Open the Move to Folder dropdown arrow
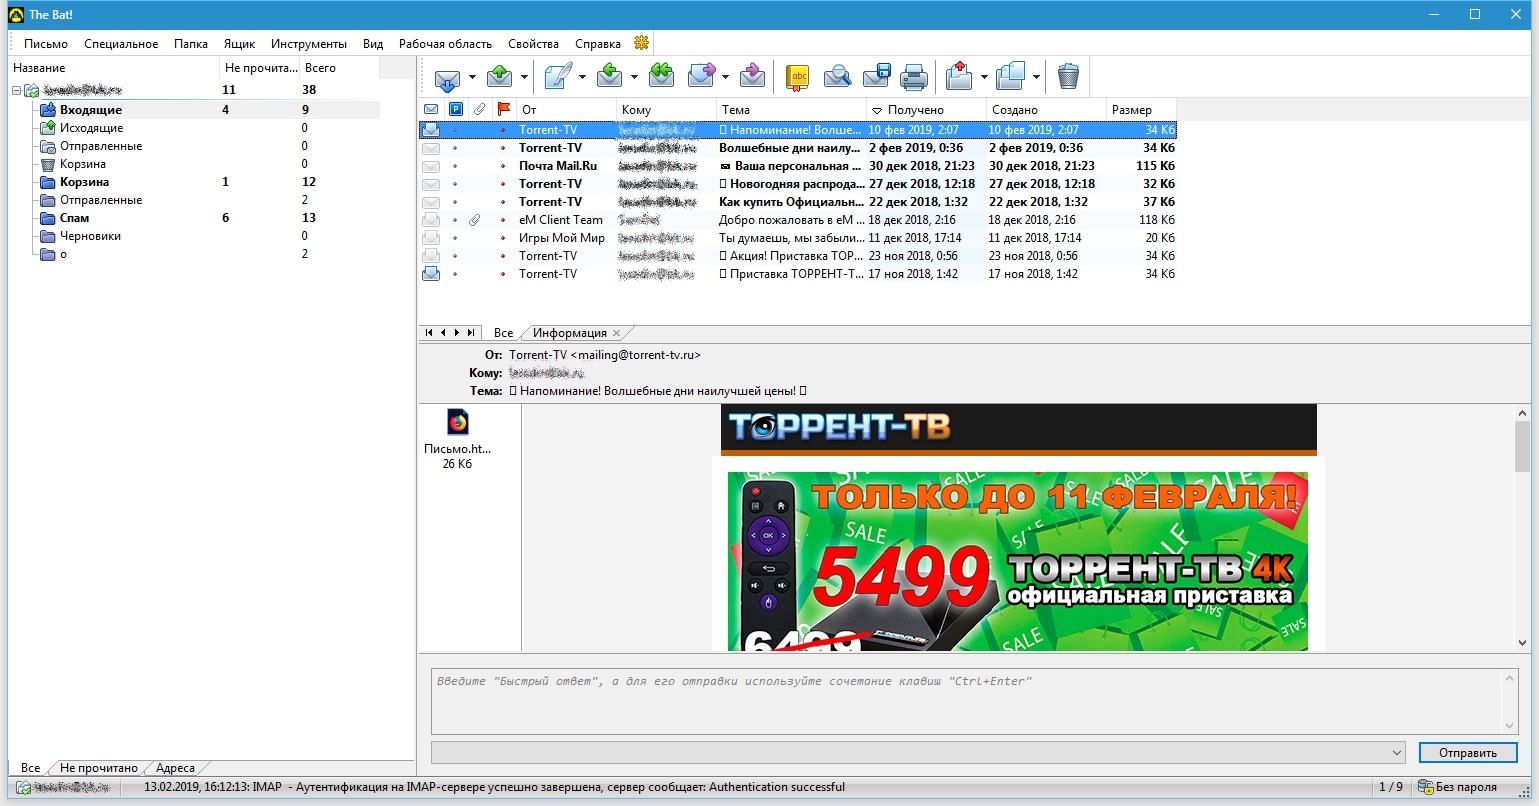 point(984,77)
